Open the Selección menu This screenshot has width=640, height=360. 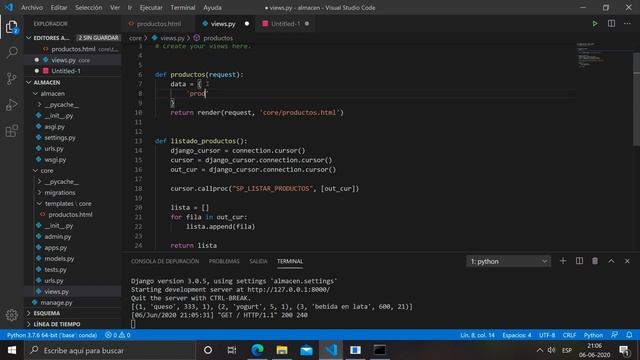click(89, 7)
